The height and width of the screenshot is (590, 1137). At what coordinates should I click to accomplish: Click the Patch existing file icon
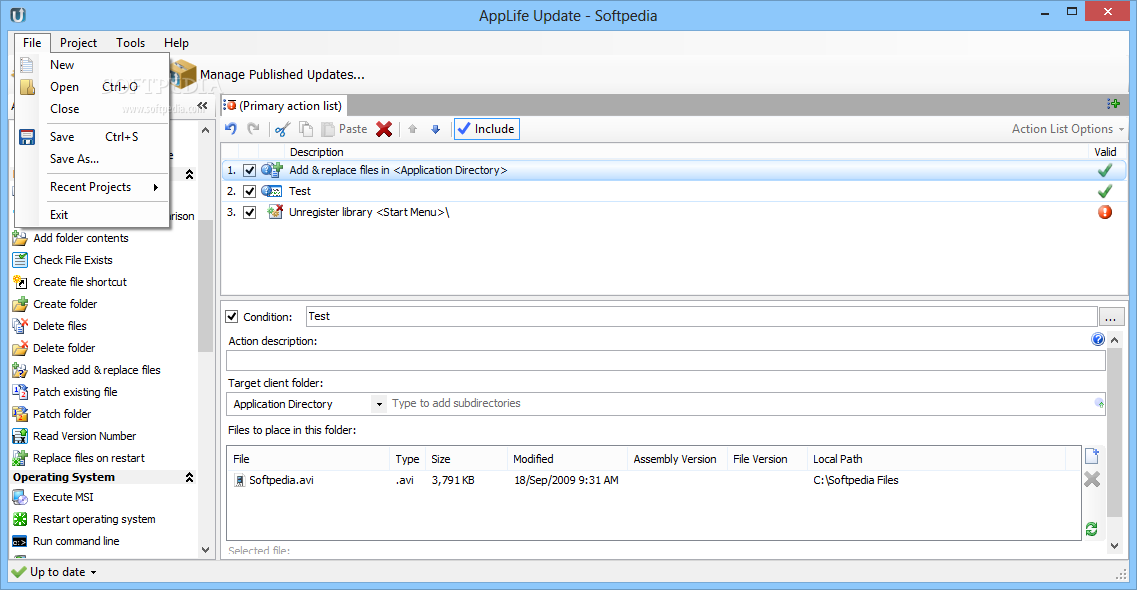click(x=20, y=391)
